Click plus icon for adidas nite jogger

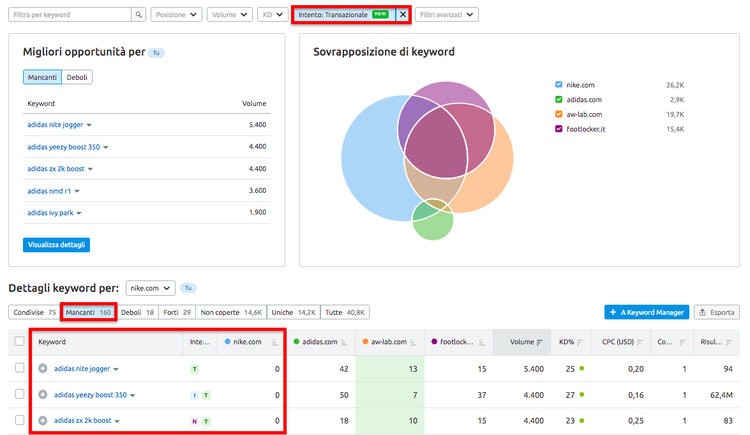[43, 368]
